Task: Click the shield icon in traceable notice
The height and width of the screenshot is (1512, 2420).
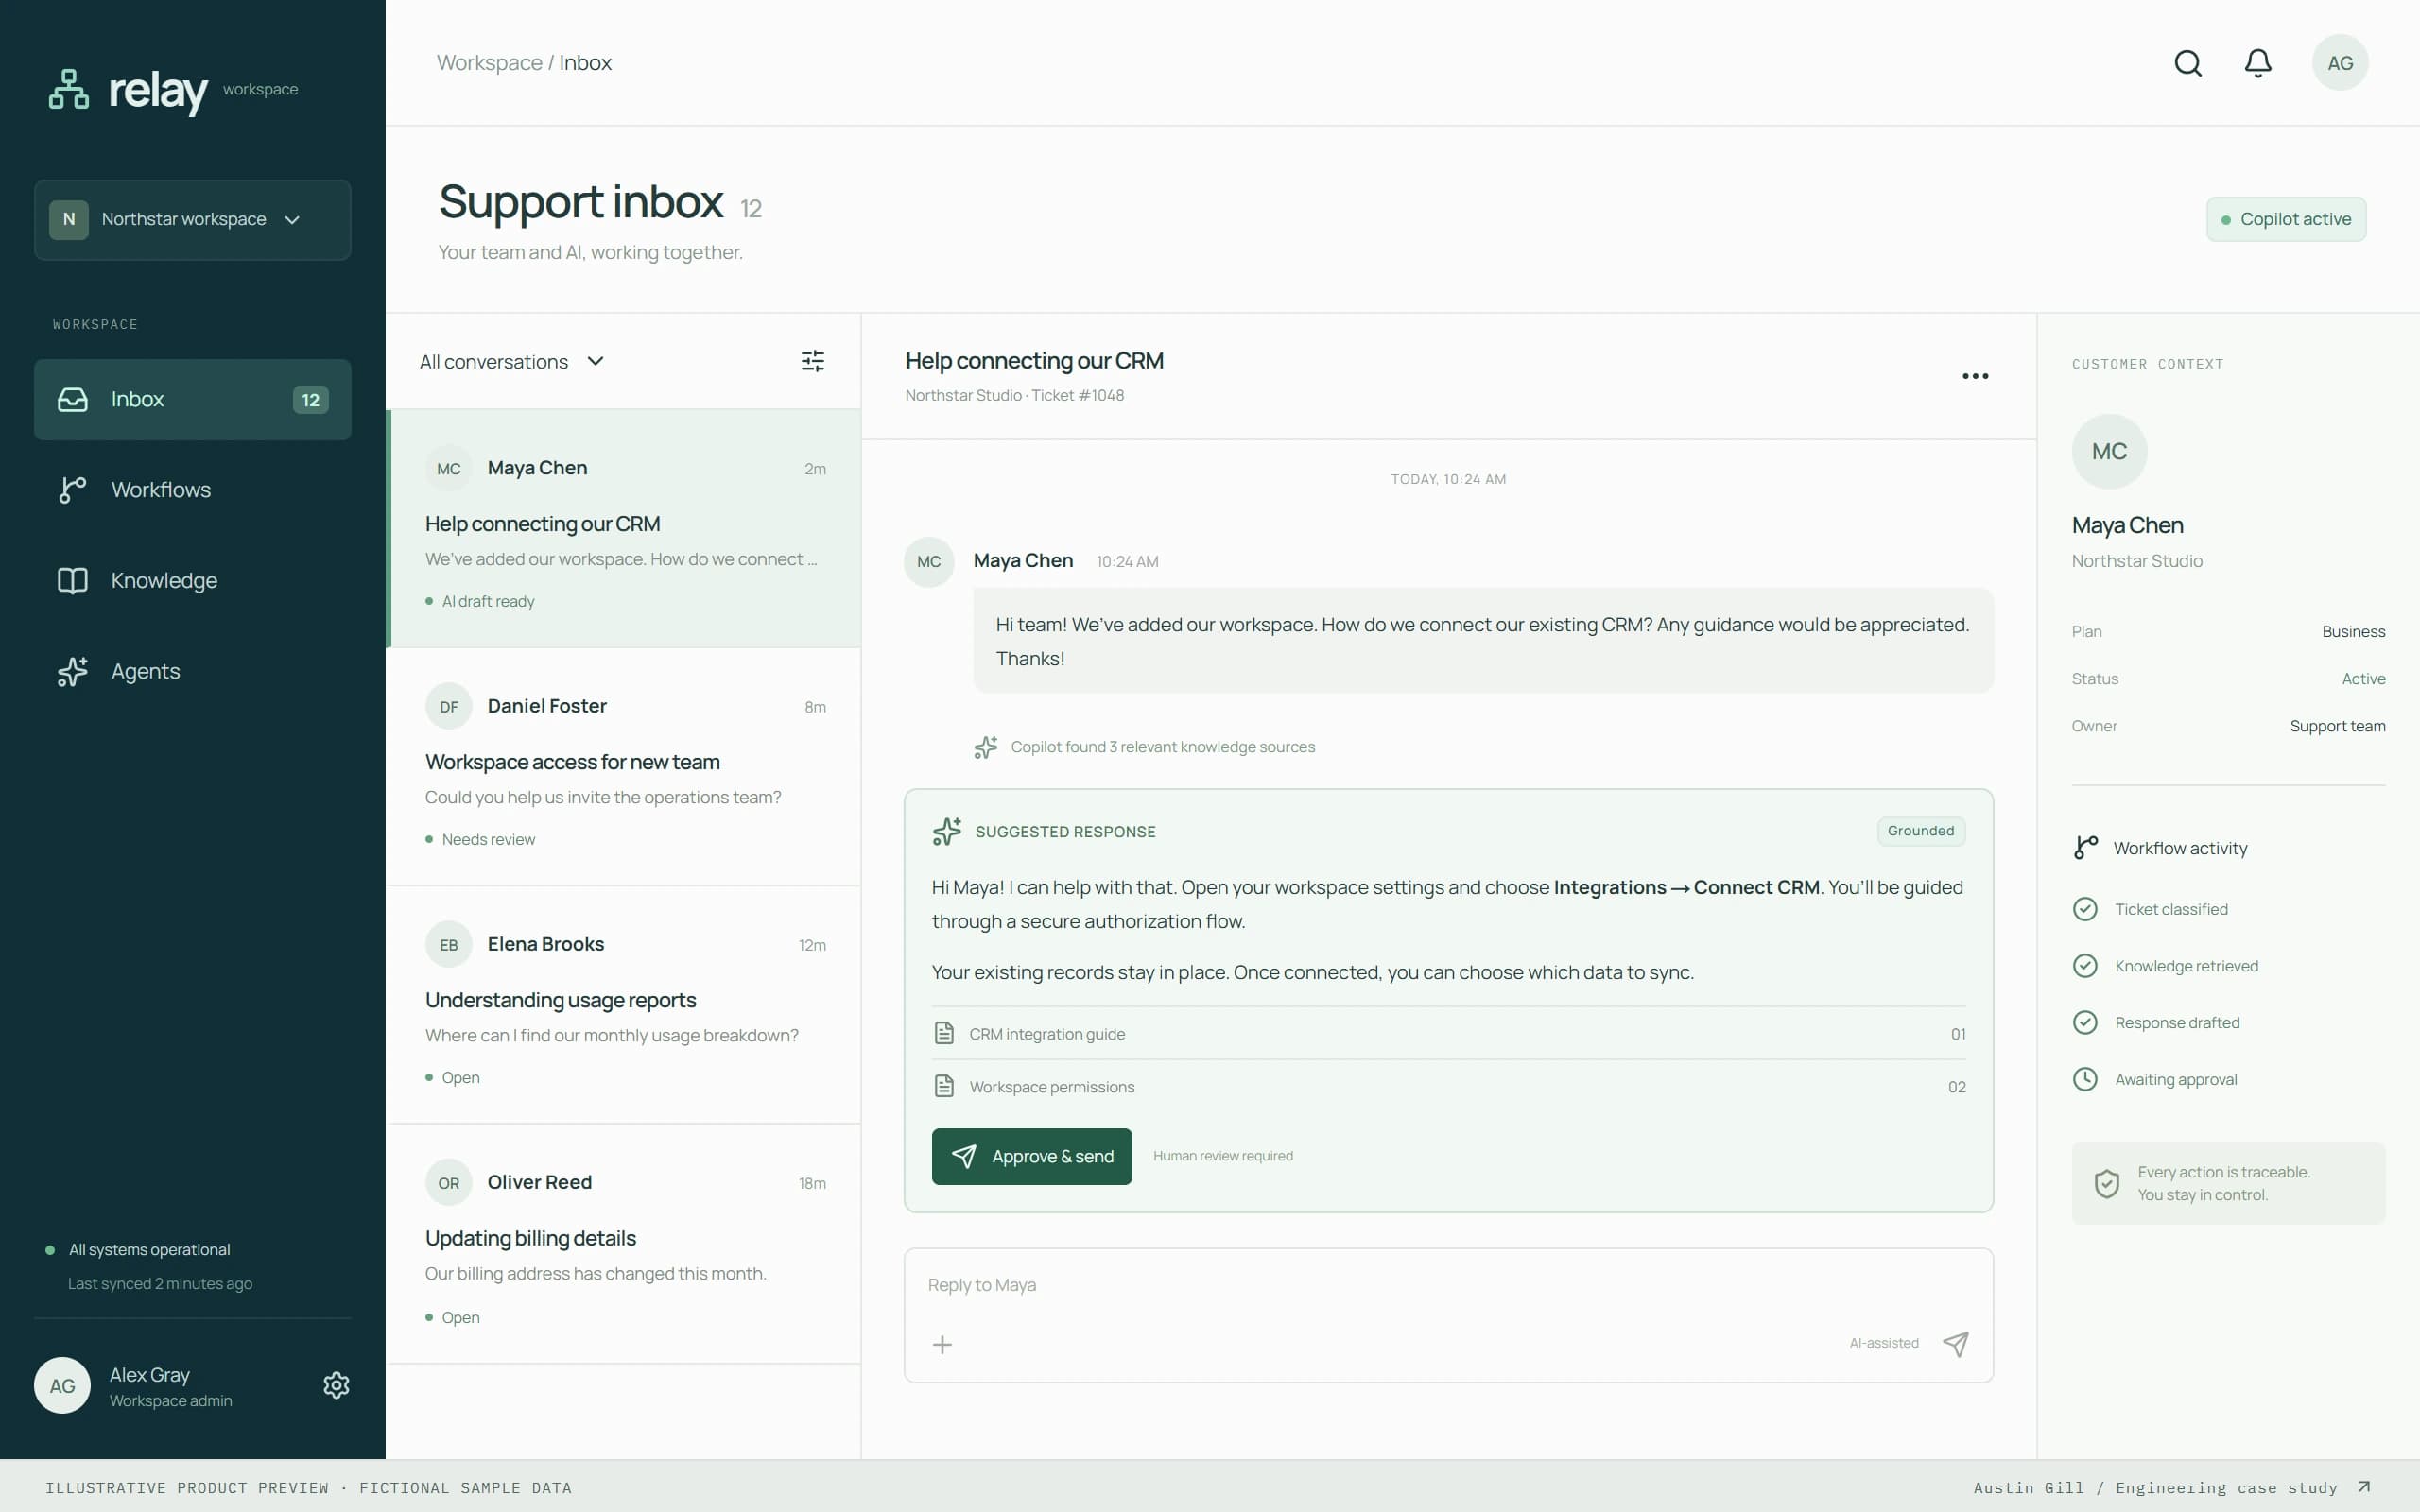Action: coord(2107,1183)
